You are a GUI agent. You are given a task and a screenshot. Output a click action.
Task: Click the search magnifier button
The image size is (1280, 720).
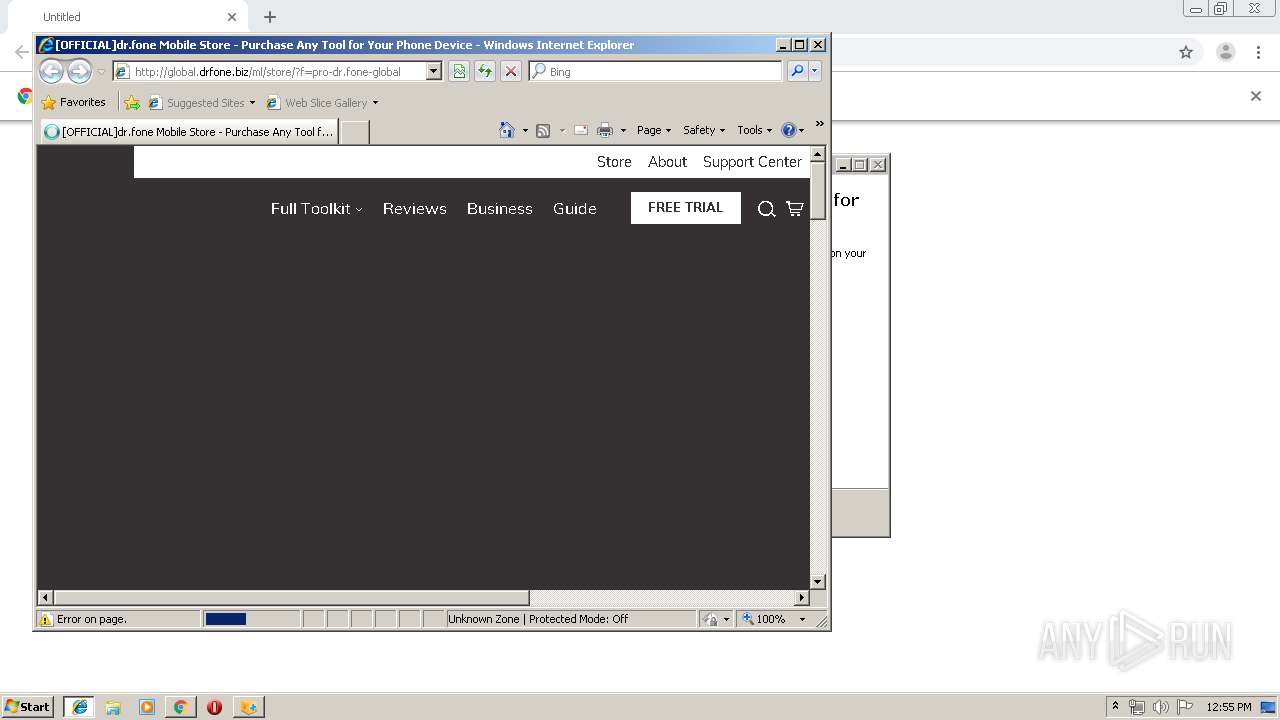click(797, 71)
